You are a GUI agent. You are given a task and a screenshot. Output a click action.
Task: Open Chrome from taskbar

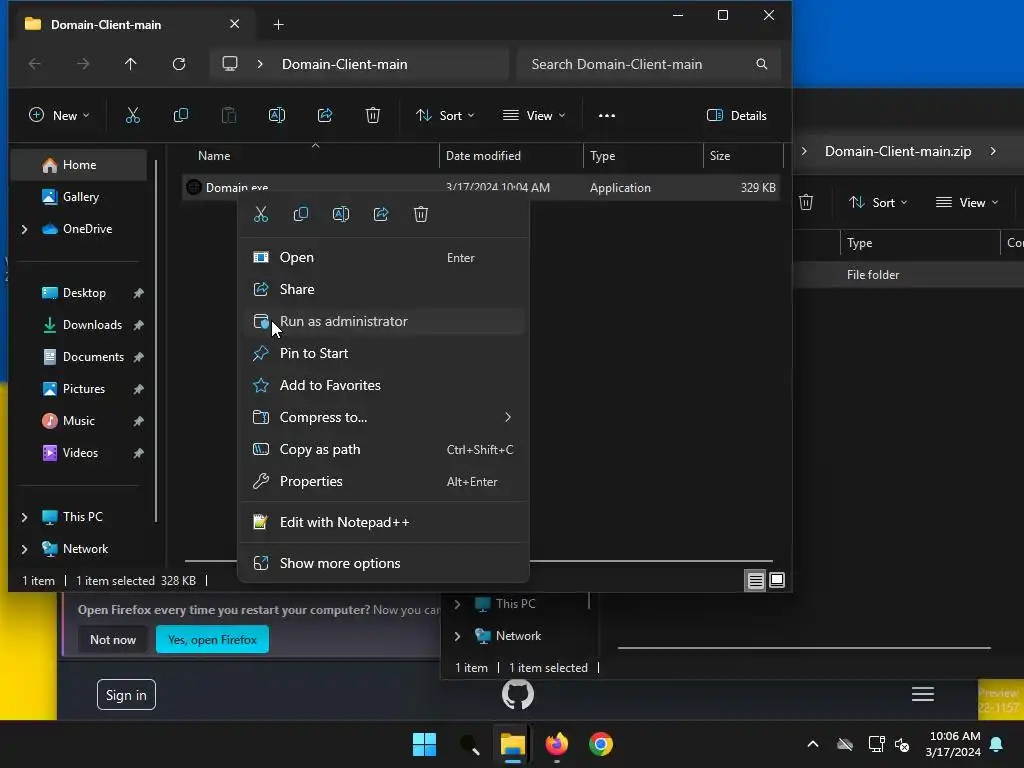[601, 744]
